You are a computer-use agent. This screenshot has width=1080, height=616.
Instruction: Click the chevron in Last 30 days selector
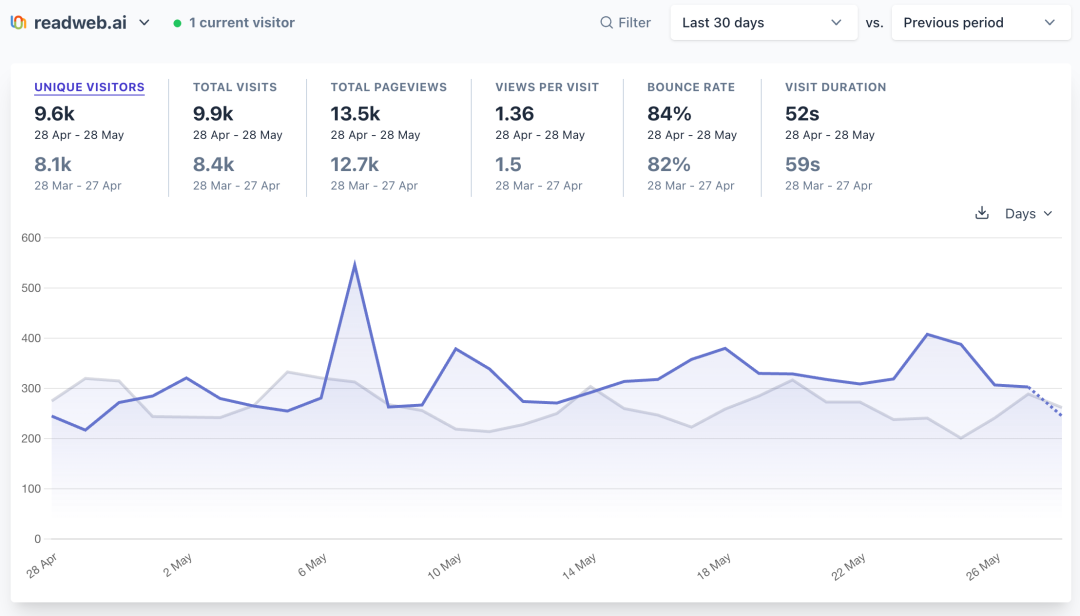[x=836, y=23]
